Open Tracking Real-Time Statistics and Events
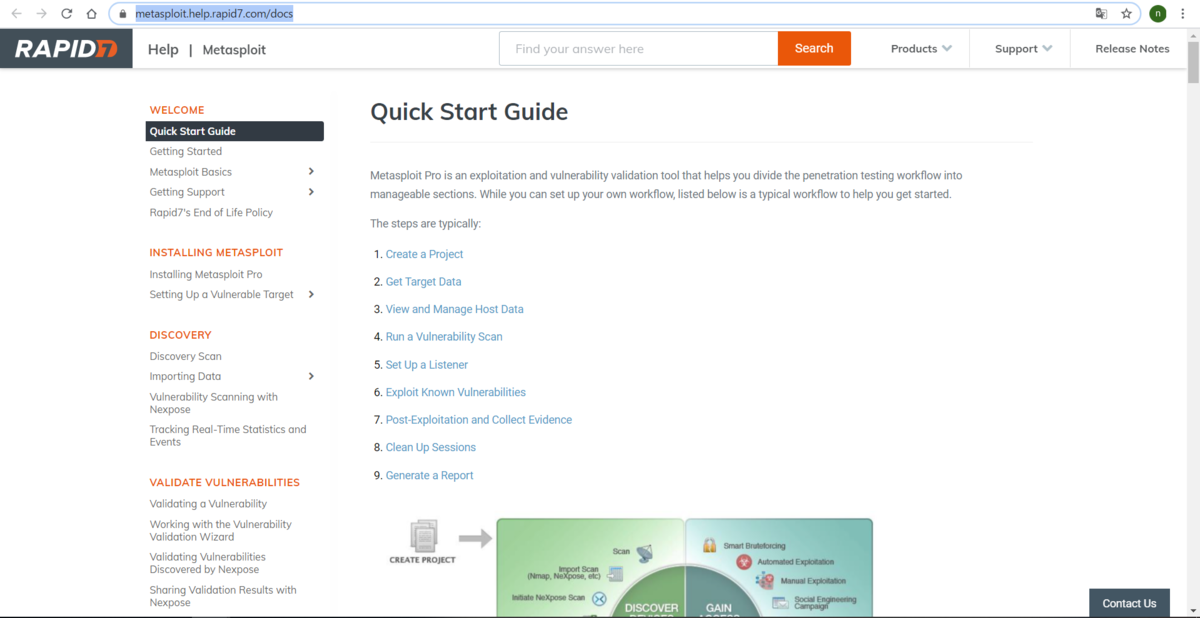Viewport: 1200px width, 618px height. click(228, 435)
